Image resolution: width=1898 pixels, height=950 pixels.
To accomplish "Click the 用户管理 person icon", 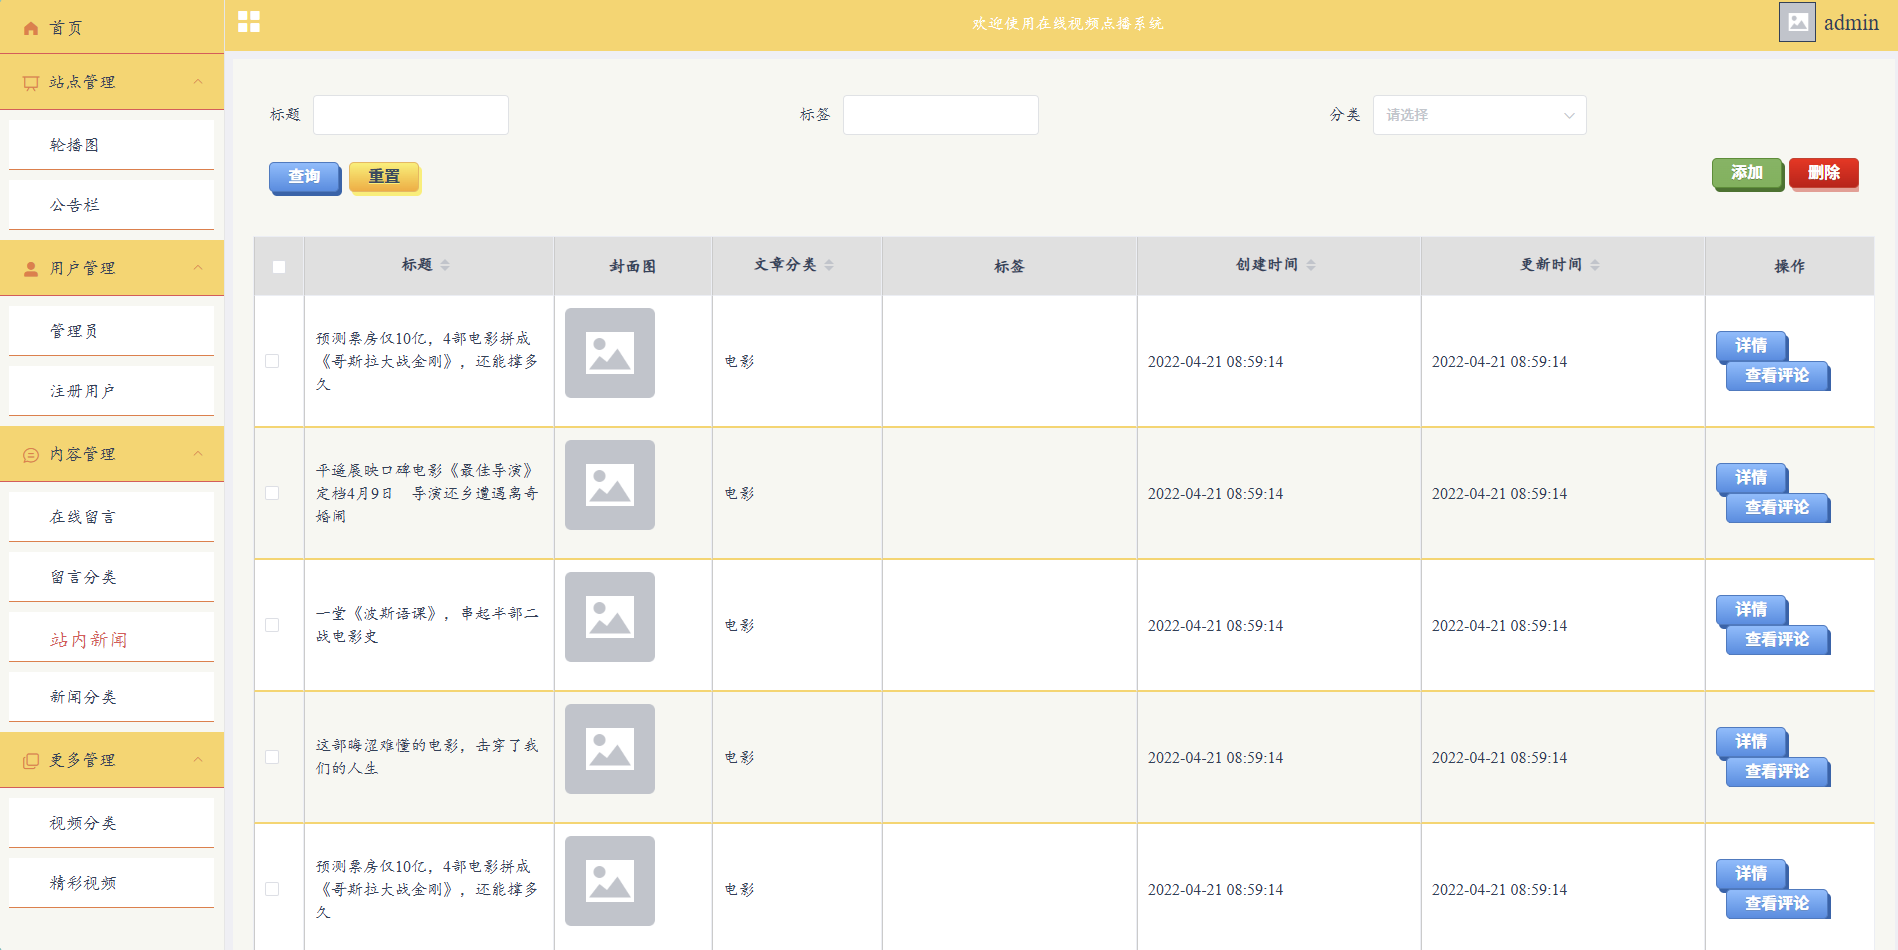I will (31, 268).
